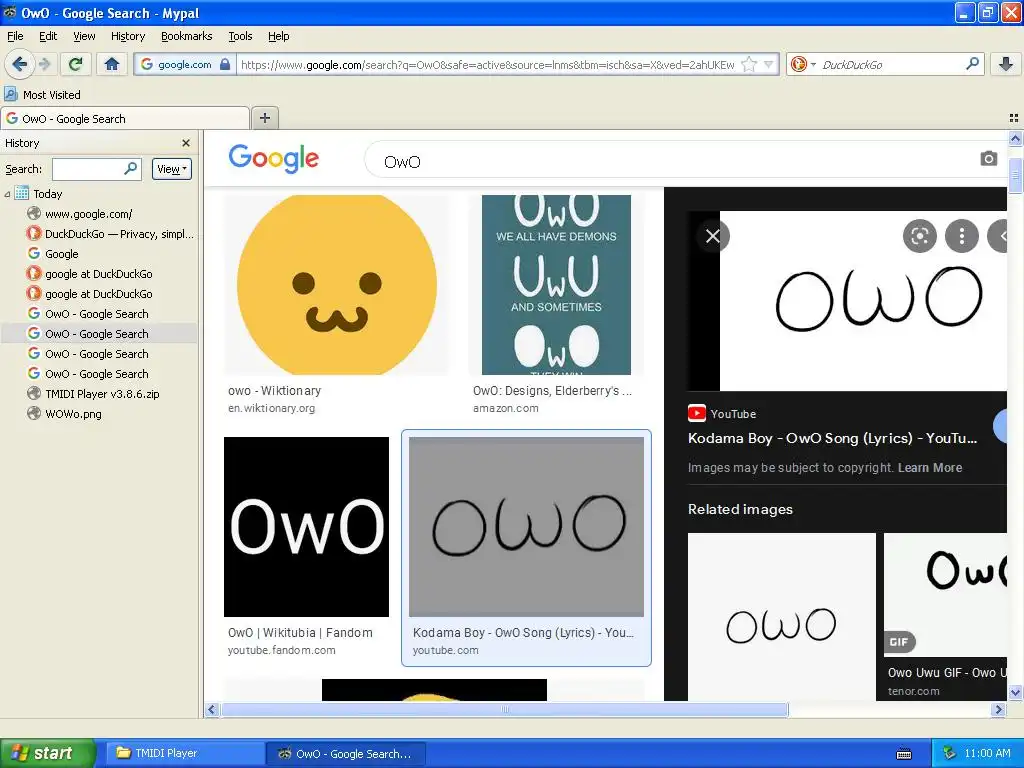Open a new tab with plus button
Viewport: 1024px width, 768px height.
click(264, 118)
